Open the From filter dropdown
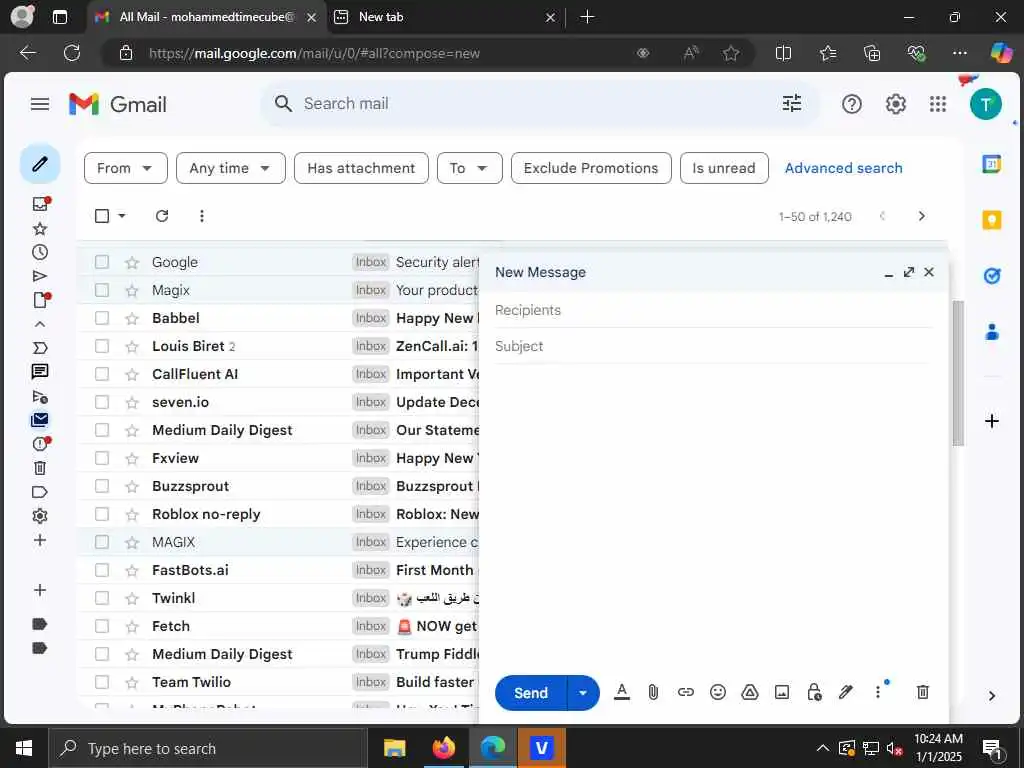Screen dimensions: 1024x768 pyautogui.click(x=125, y=168)
